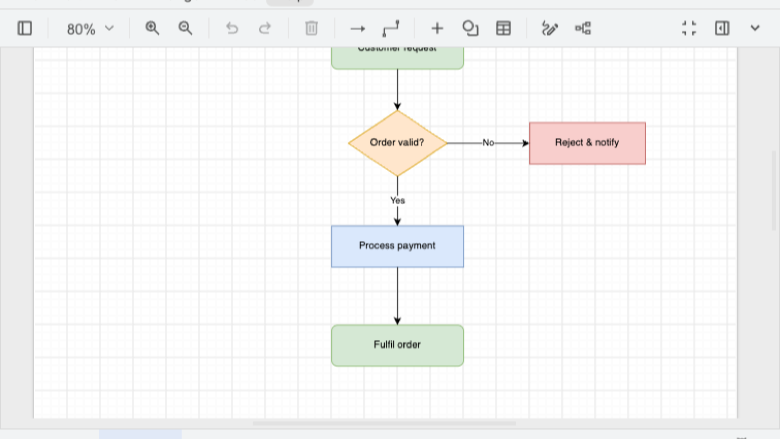The height and width of the screenshot is (439, 780).
Task: Select the straight arrow connection tool
Action: click(358, 29)
